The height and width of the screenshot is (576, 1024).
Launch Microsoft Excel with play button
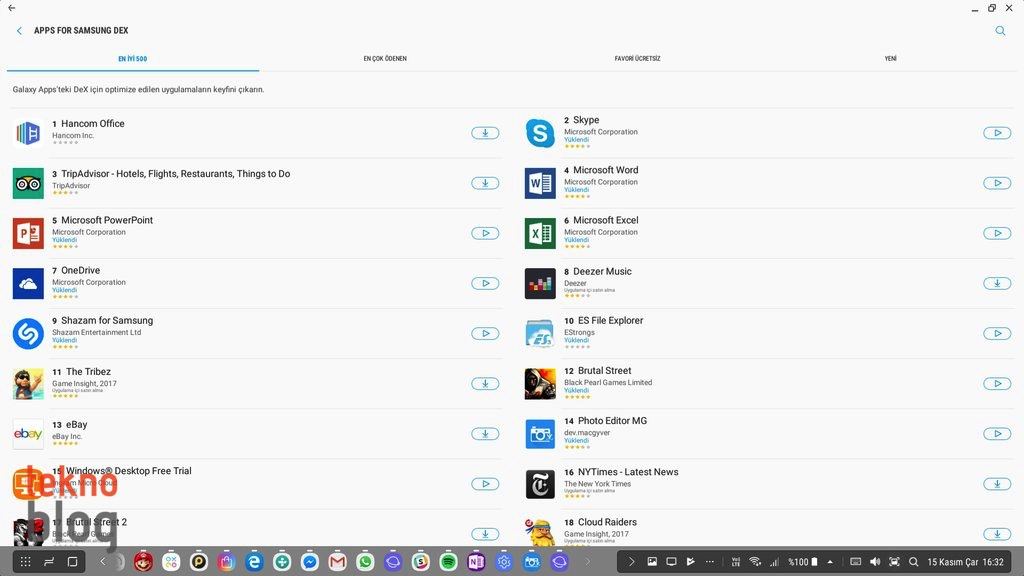(x=997, y=233)
